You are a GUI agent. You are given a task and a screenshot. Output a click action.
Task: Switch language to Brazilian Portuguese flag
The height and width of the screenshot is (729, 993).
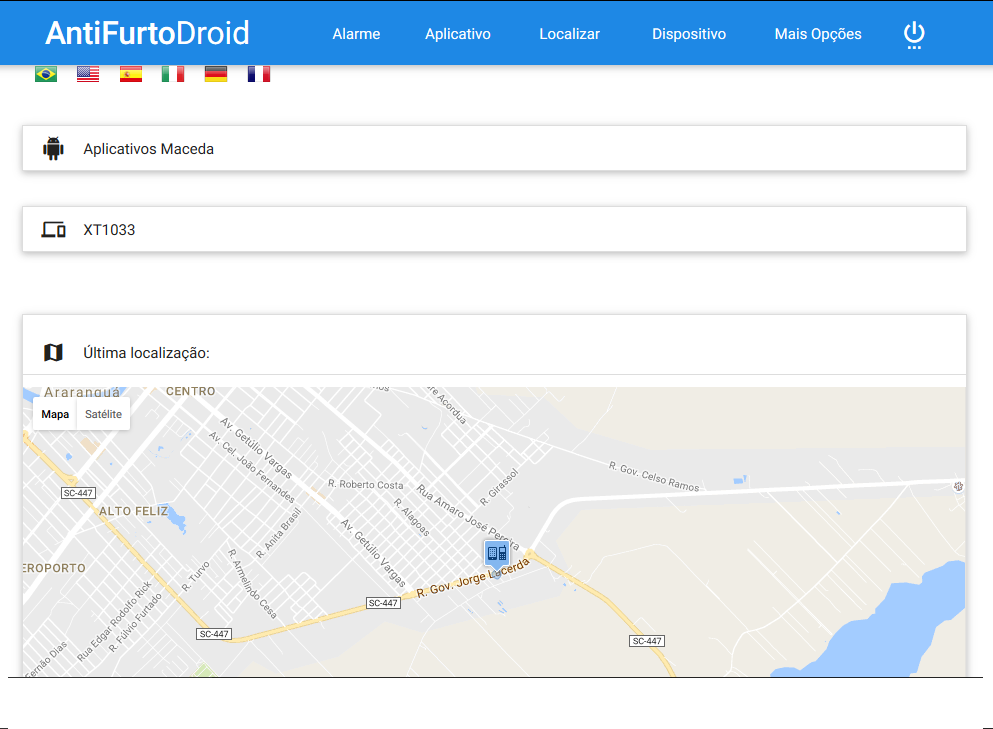click(x=46, y=74)
